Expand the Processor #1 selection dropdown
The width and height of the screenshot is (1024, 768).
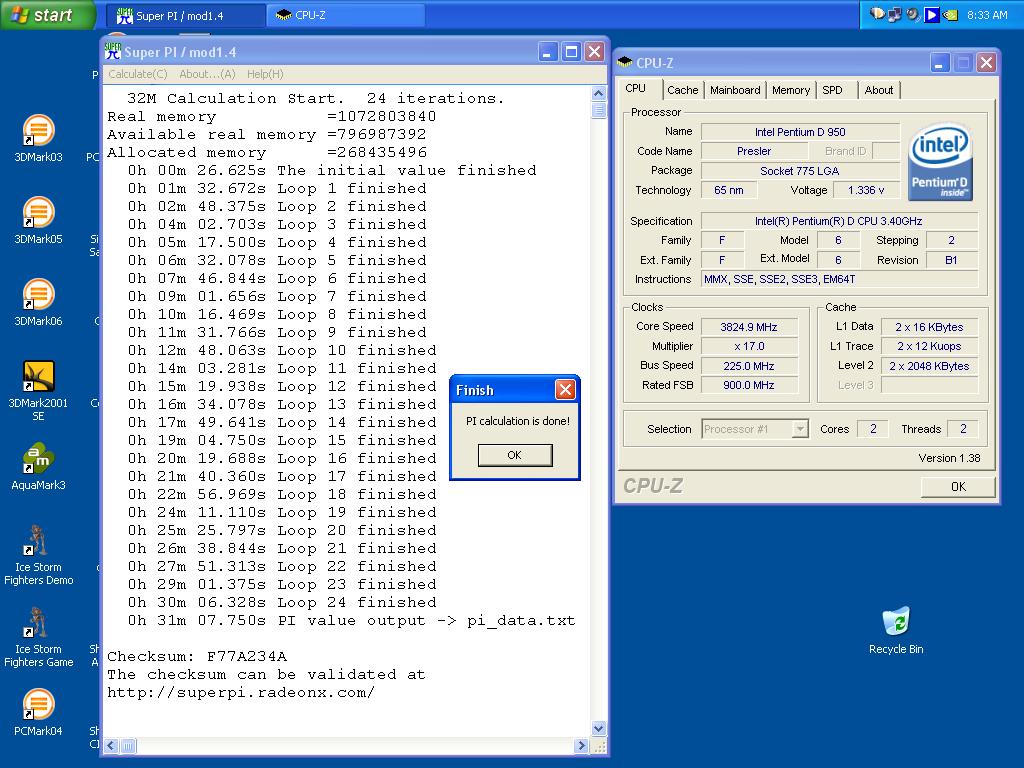click(x=799, y=429)
